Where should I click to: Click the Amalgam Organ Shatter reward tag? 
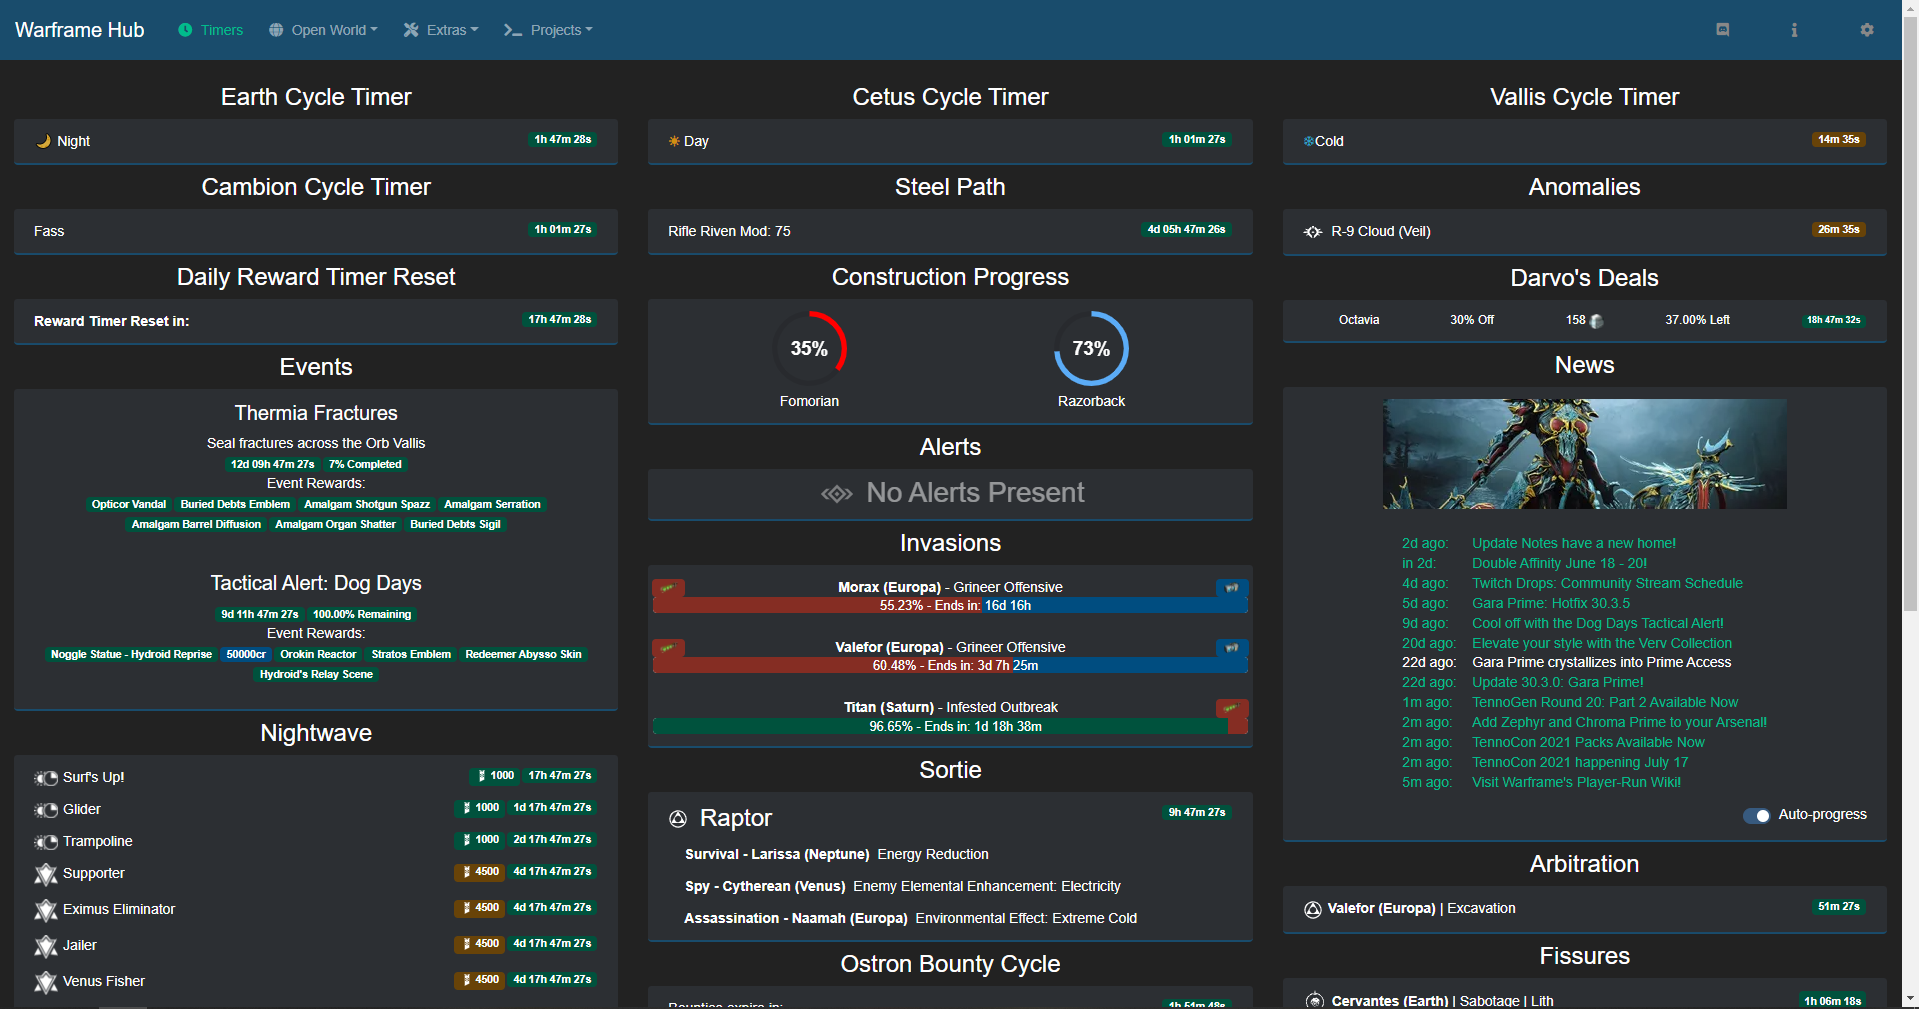click(335, 525)
